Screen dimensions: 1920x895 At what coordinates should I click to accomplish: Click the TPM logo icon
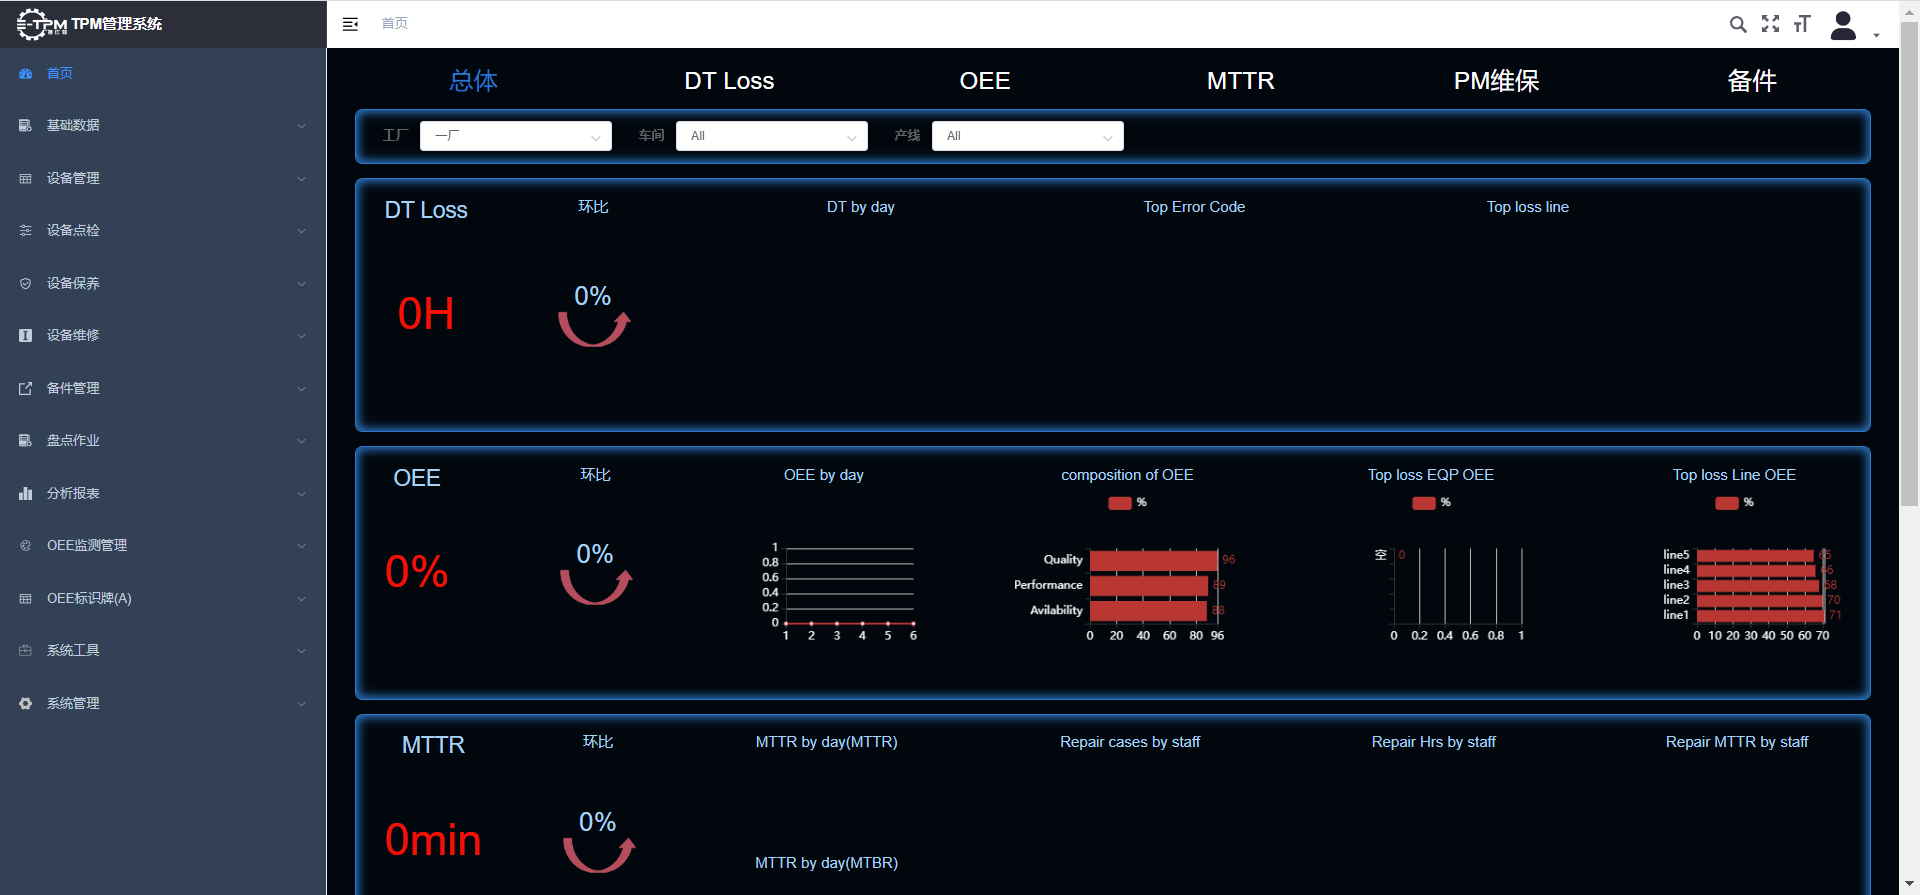point(42,24)
